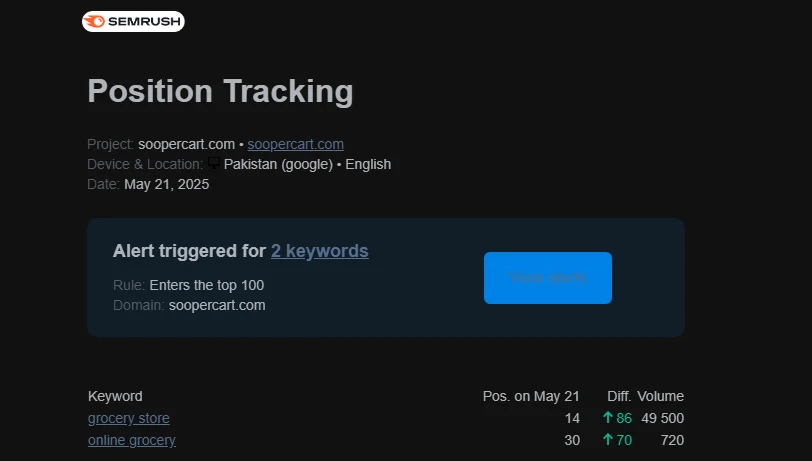812x461 pixels.
Task: Click the Volume column header
Action: point(660,396)
